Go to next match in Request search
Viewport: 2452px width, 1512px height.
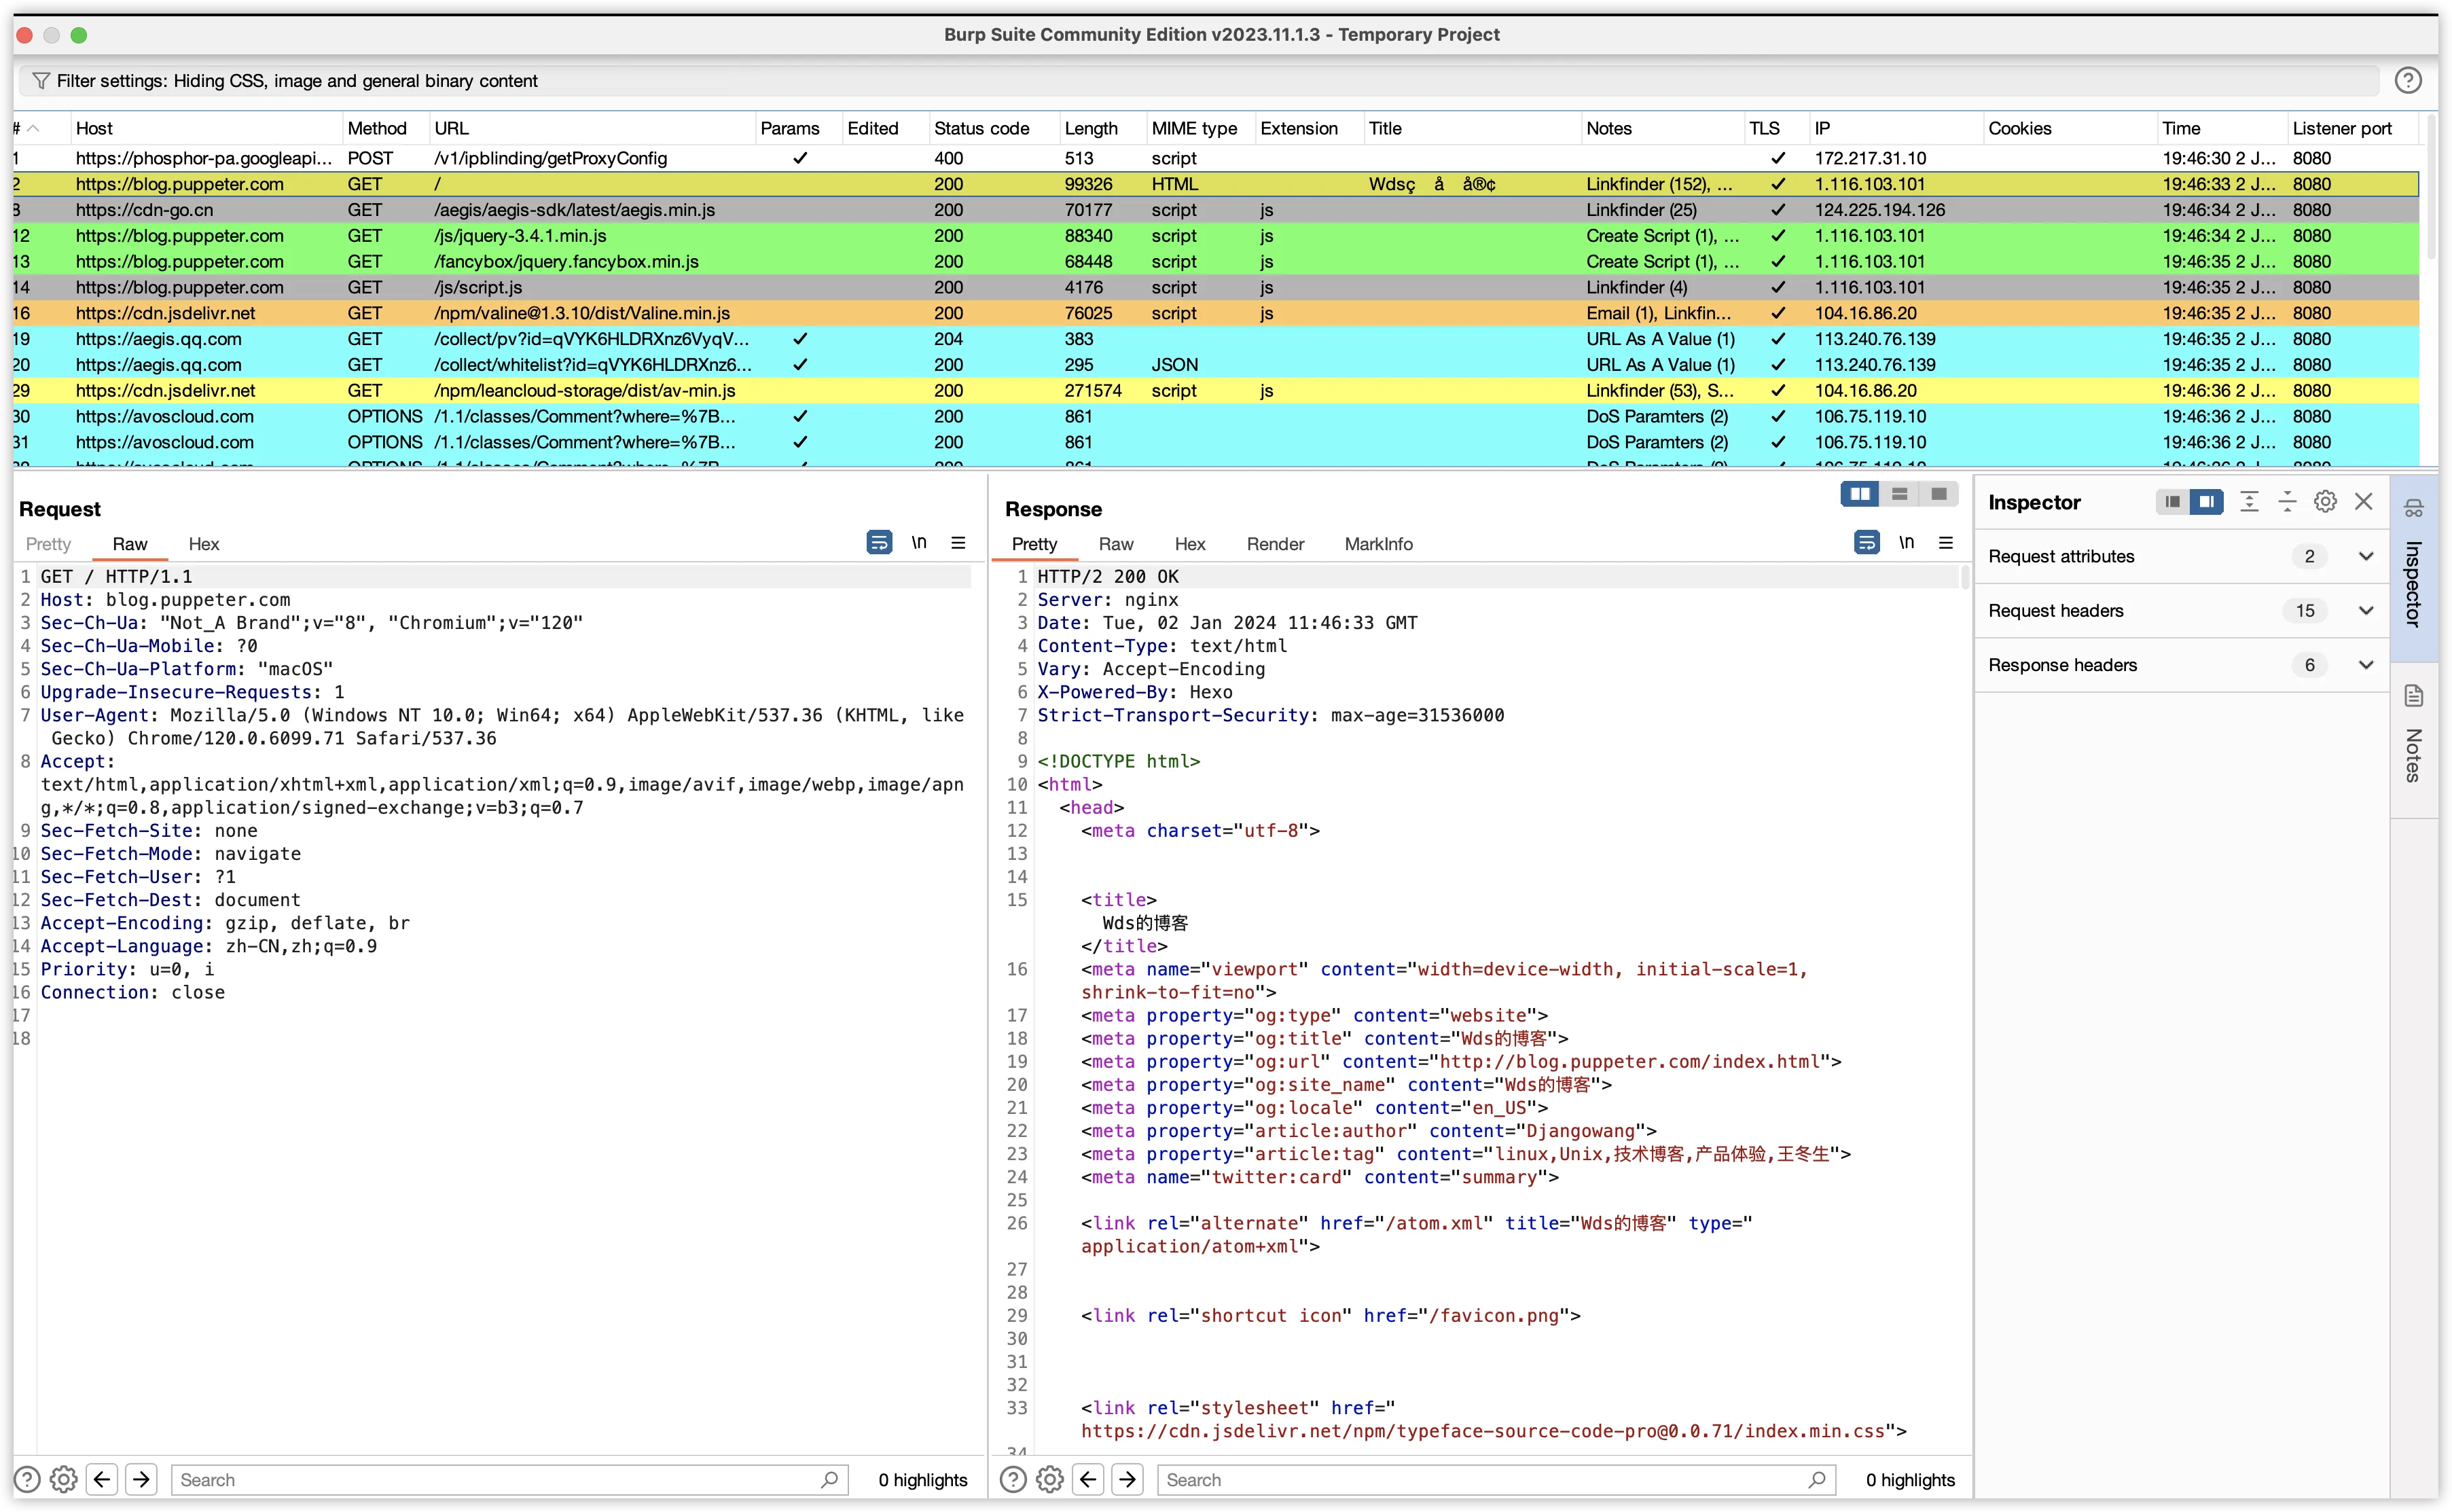[141, 1479]
